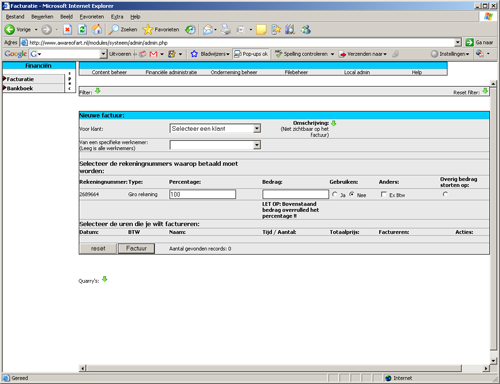The height and width of the screenshot is (384, 500).
Task: Click the horizontal scrollbar right arrow
Action: [x=486, y=368]
